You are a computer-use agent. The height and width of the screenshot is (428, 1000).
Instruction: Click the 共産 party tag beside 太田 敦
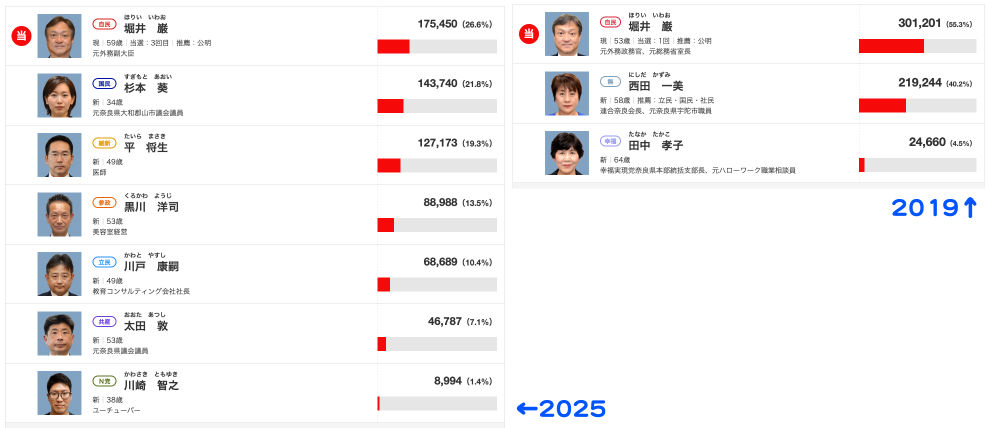(104, 321)
